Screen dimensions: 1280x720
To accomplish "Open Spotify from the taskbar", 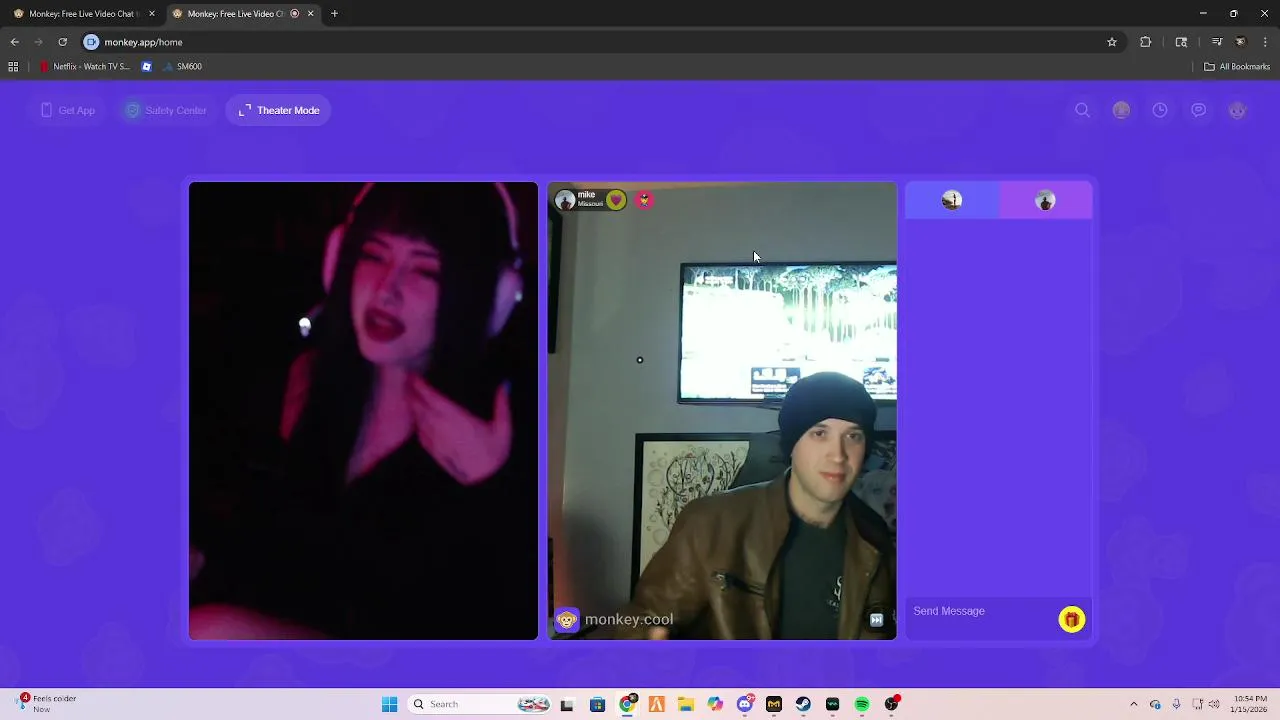I will point(862,704).
